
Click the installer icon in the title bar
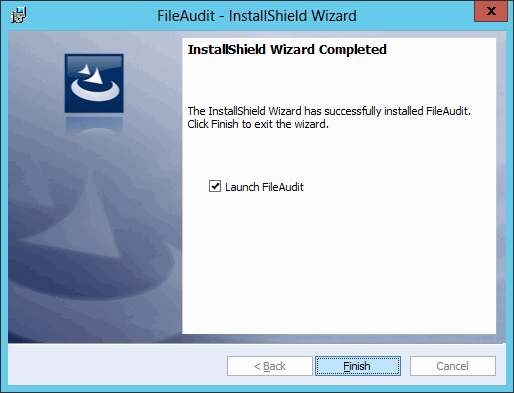click(x=18, y=15)
